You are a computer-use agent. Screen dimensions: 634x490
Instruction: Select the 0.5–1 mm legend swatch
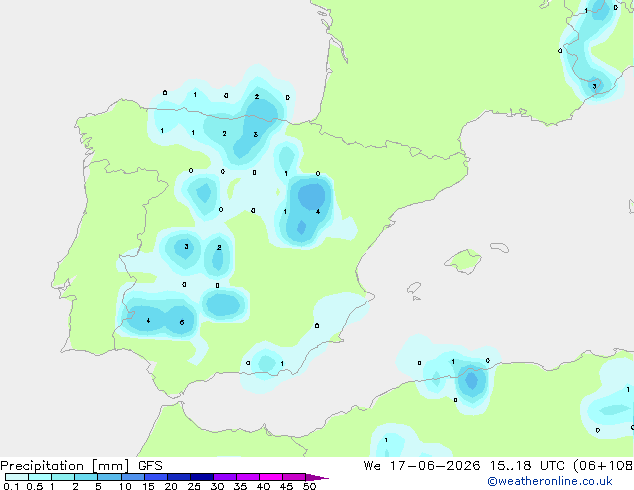click(x=40, y=477)
